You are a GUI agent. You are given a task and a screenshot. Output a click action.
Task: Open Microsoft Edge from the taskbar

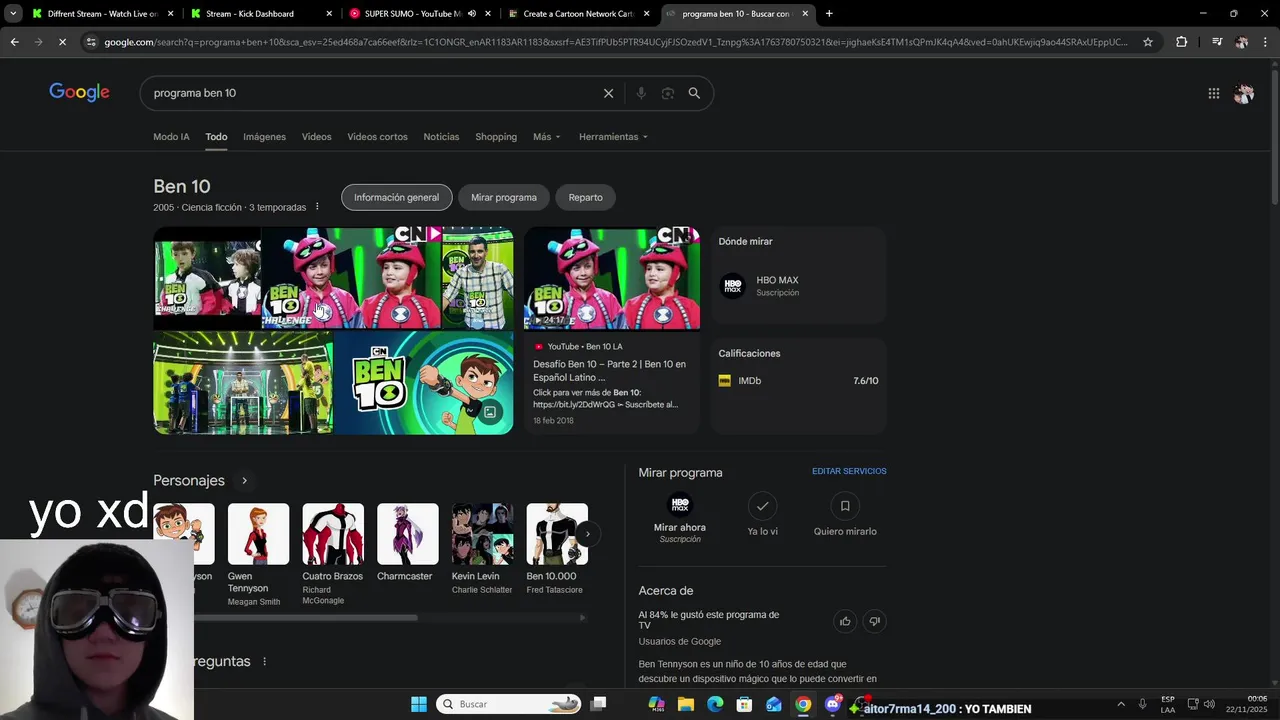pyautogui.click(x=715, y=704)
